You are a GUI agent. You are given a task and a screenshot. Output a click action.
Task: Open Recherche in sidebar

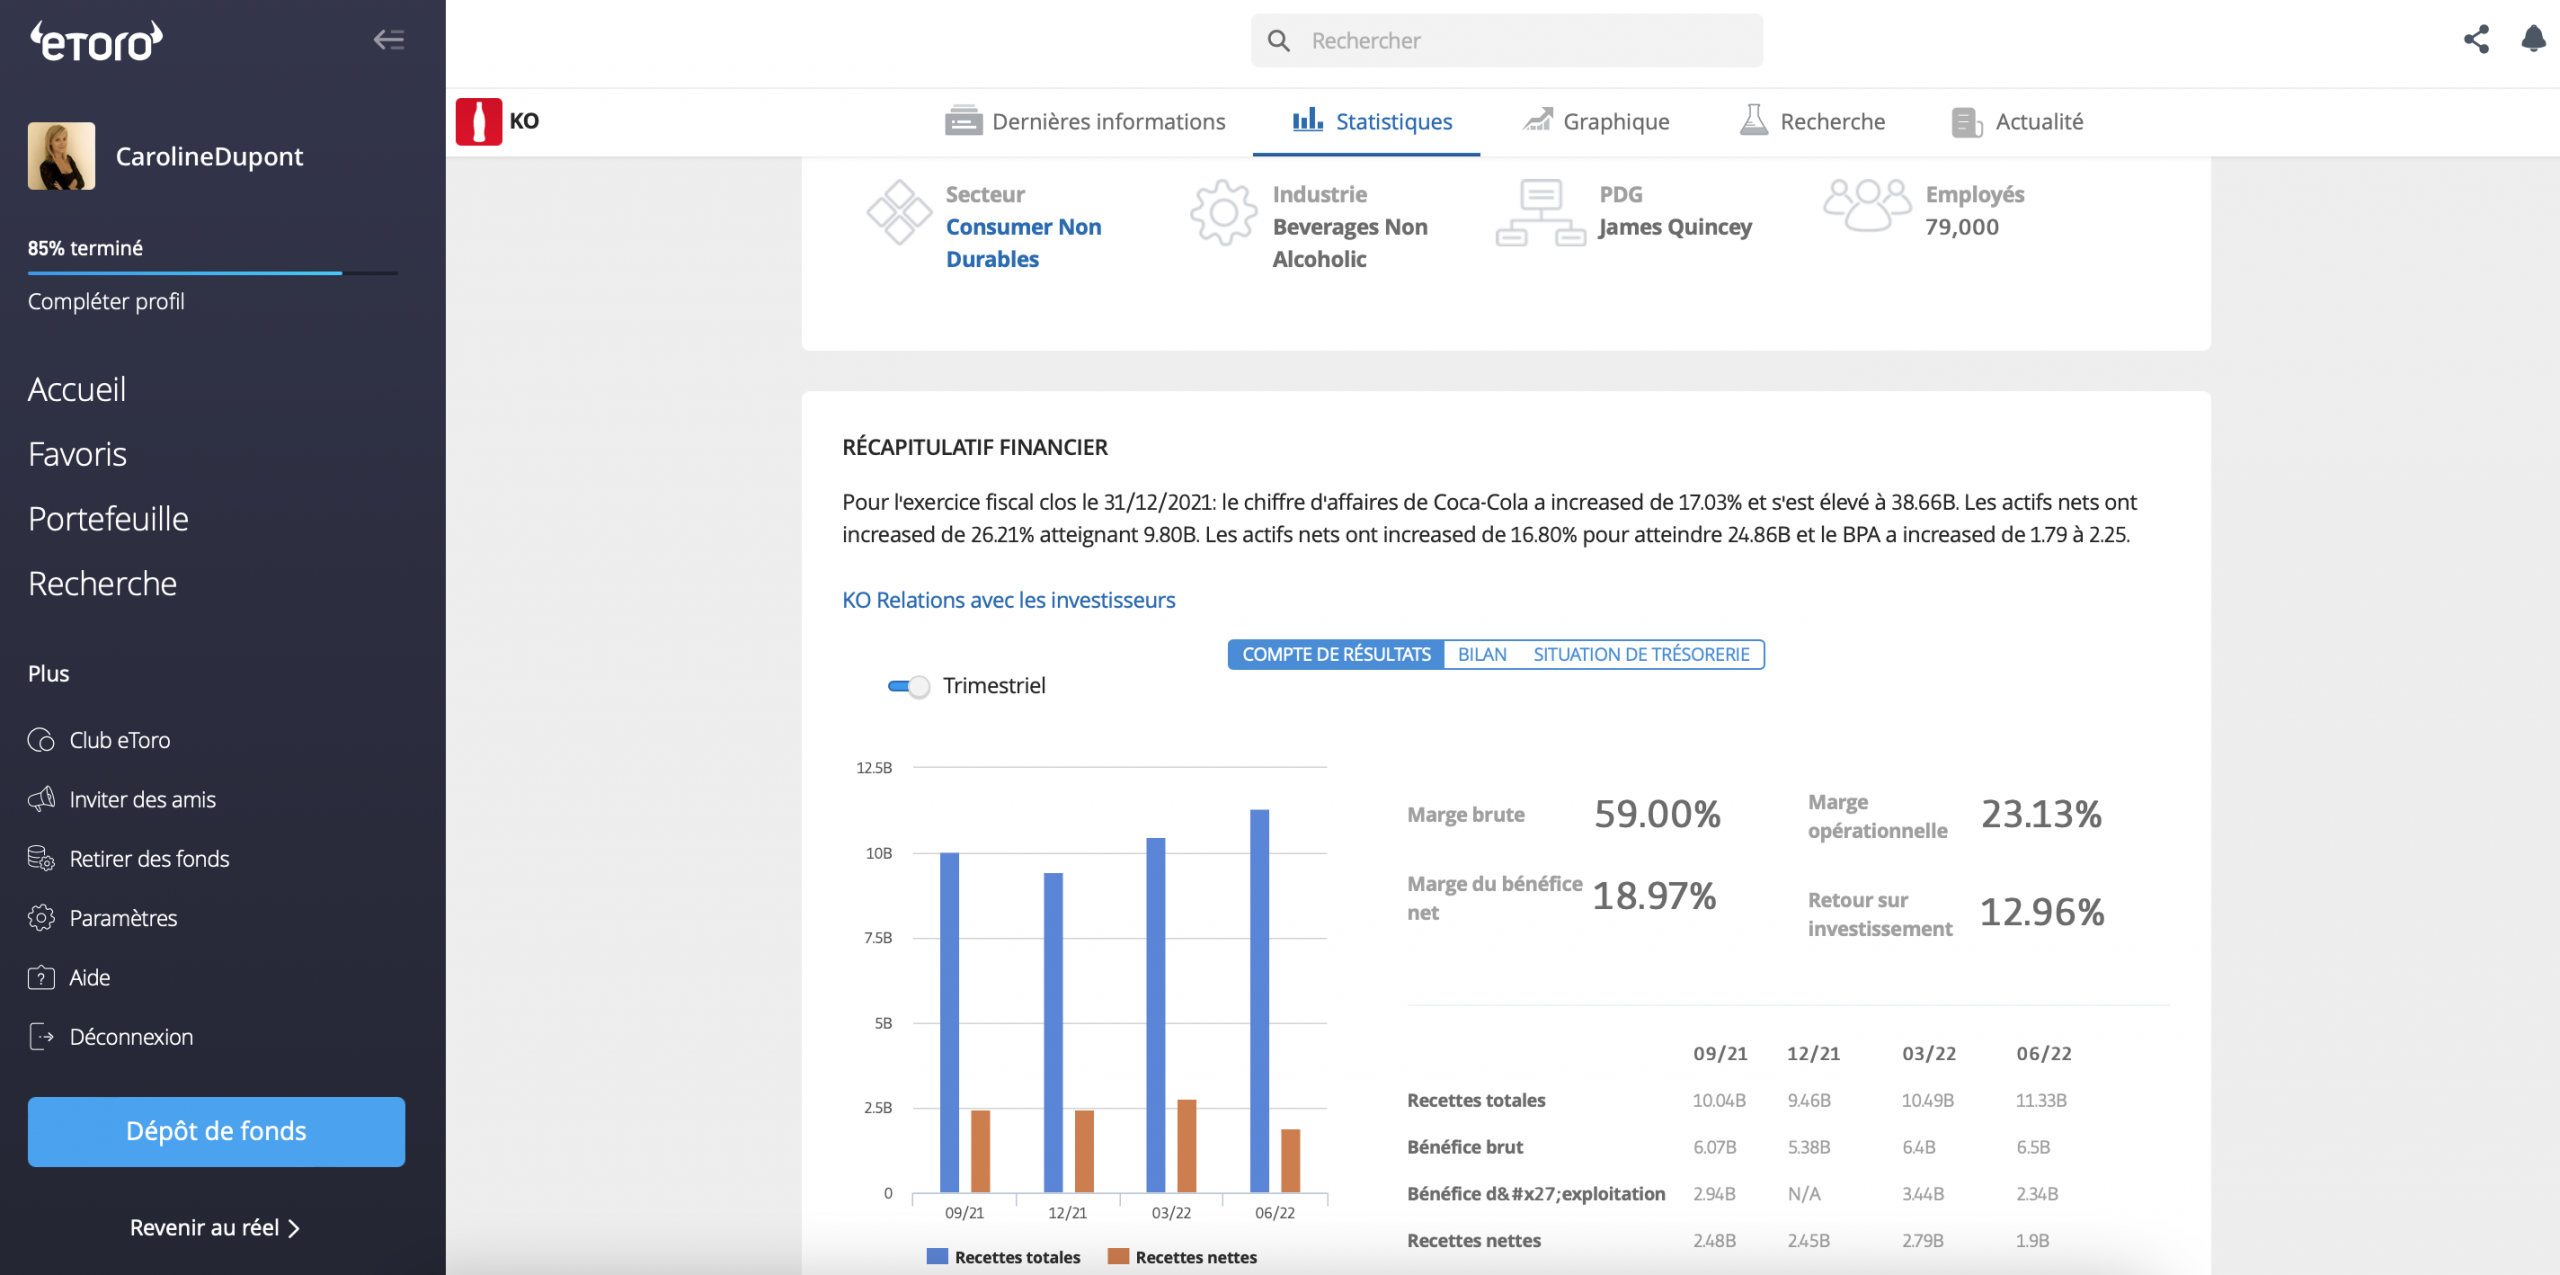(x=102, y=583)
